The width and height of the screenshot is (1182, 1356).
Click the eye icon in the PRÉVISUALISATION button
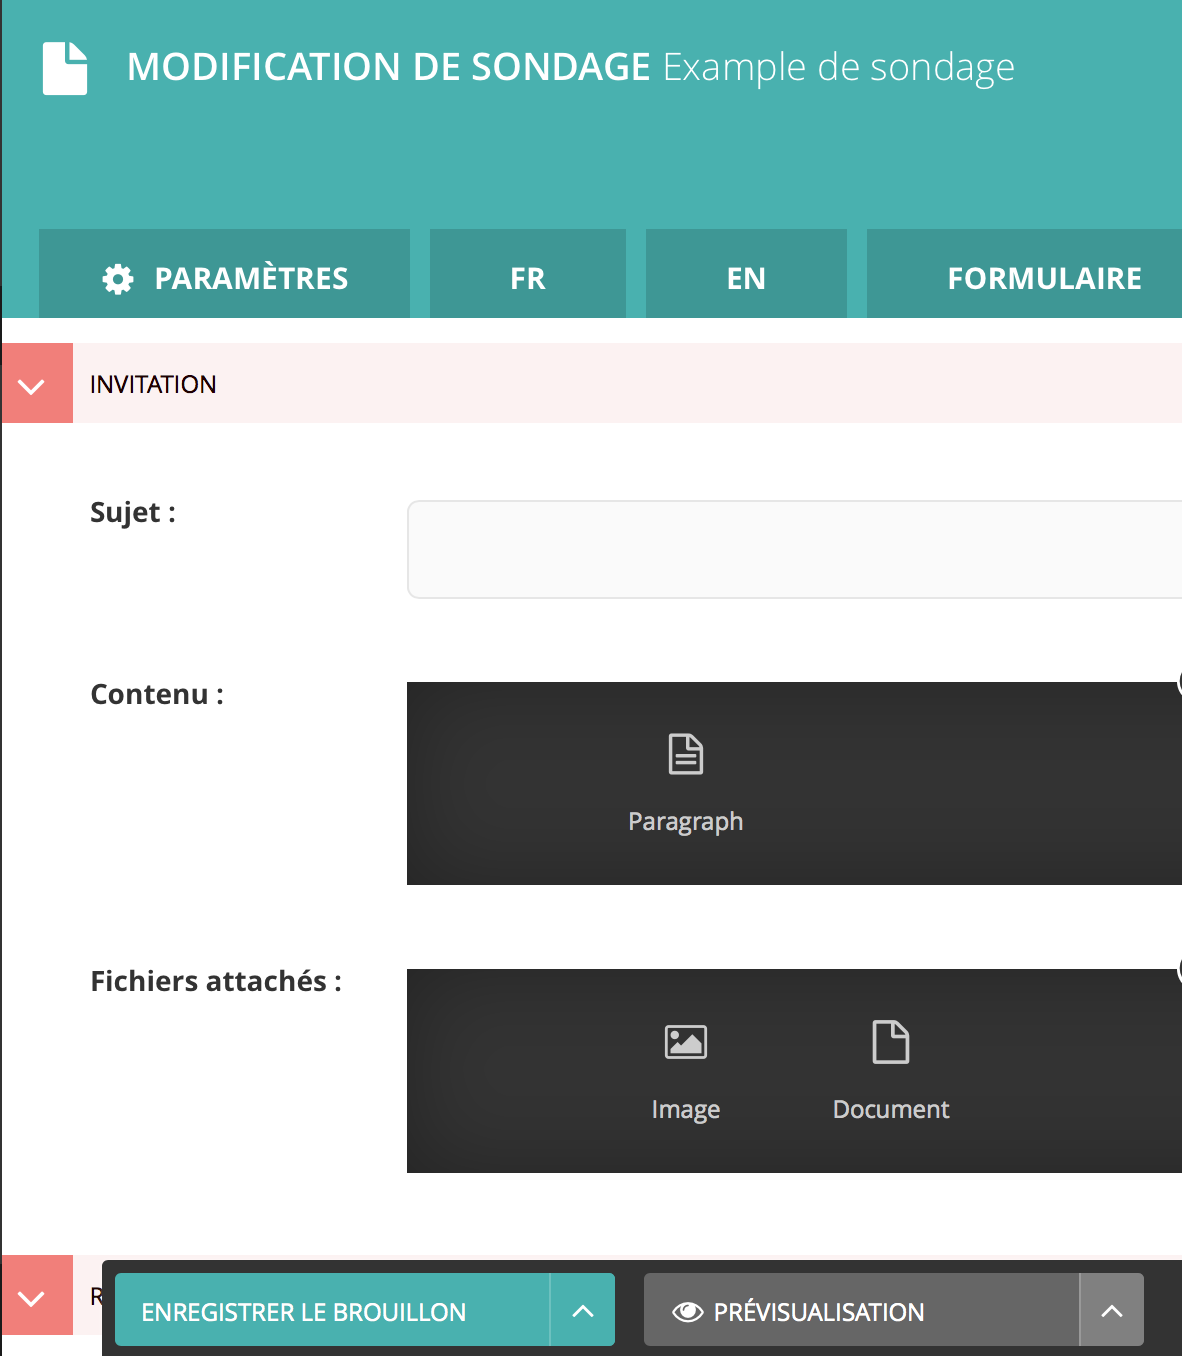pos(688,1312)
